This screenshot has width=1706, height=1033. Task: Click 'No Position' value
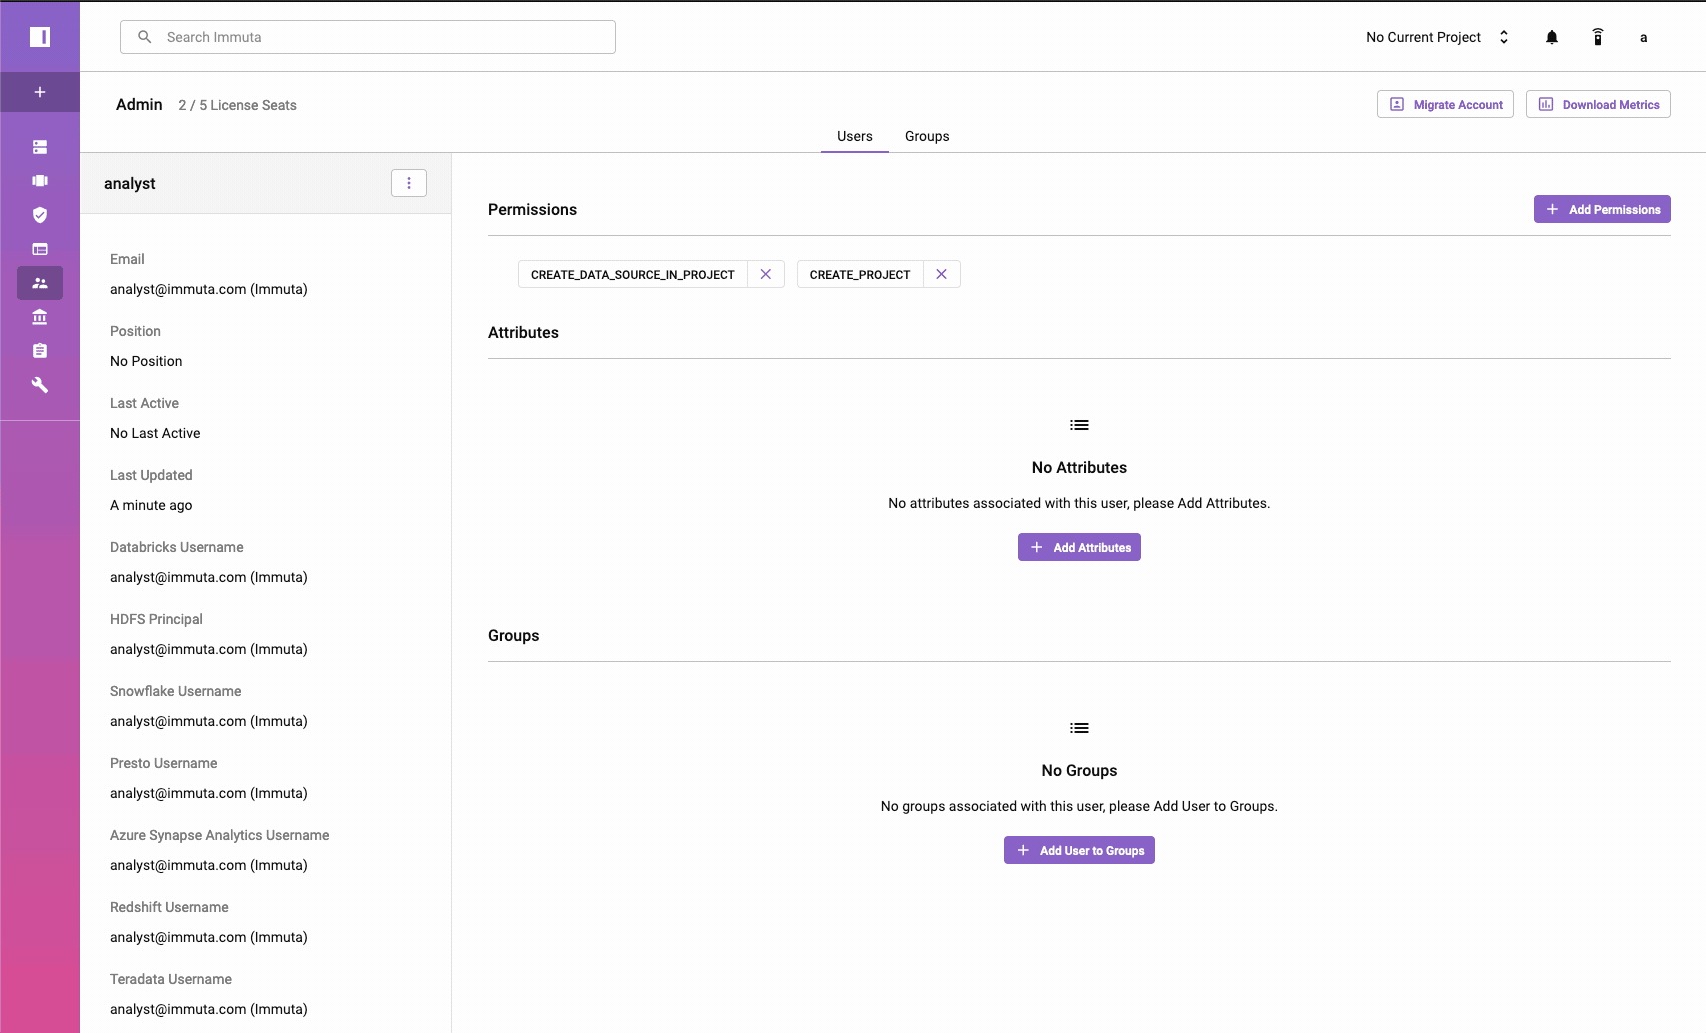pos(146,361)
